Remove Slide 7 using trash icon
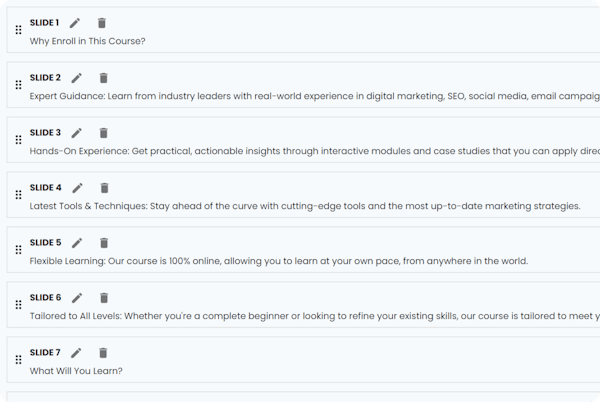 pyautogui.click(x=103, y=353)
